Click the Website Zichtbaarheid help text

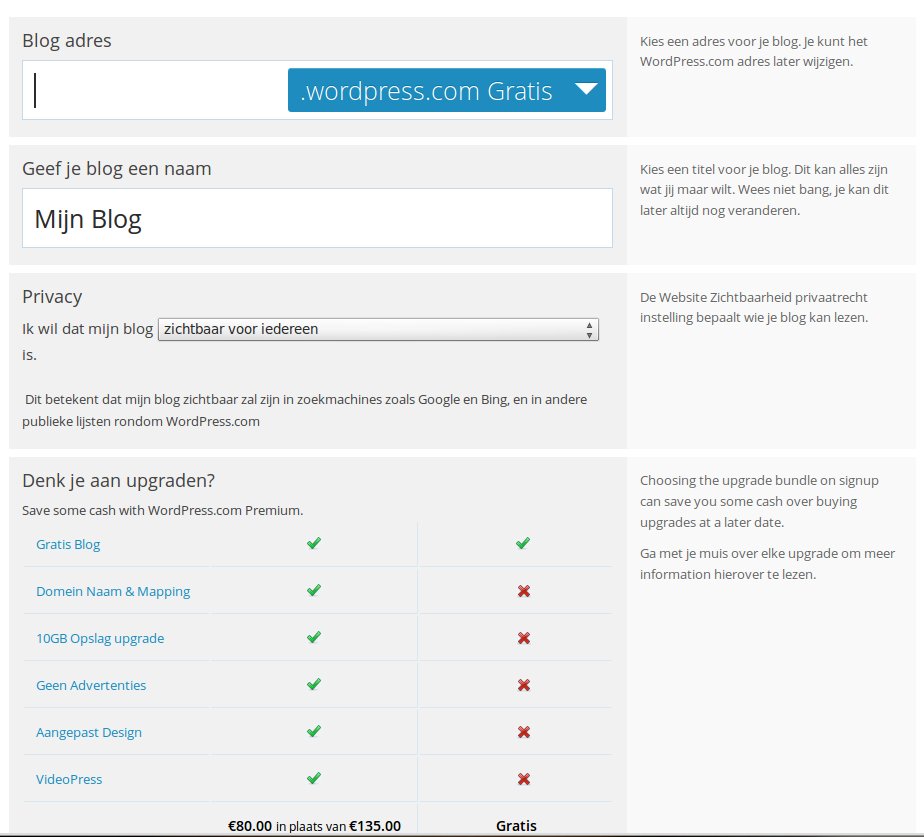(x=754, y=307)
